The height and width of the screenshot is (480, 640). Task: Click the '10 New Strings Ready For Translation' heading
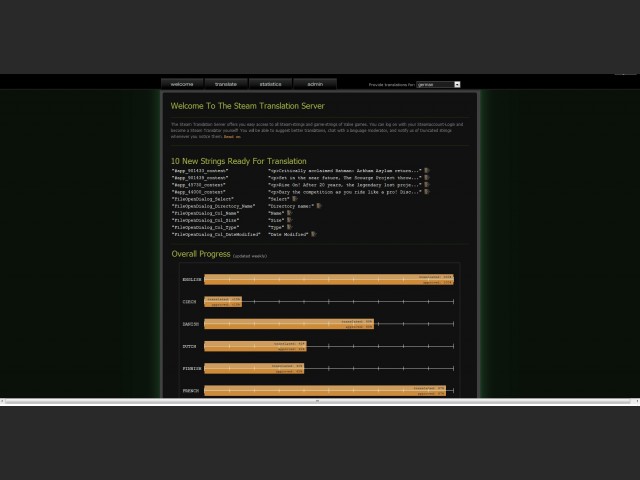pyautogui.click(x=239, y=161)
